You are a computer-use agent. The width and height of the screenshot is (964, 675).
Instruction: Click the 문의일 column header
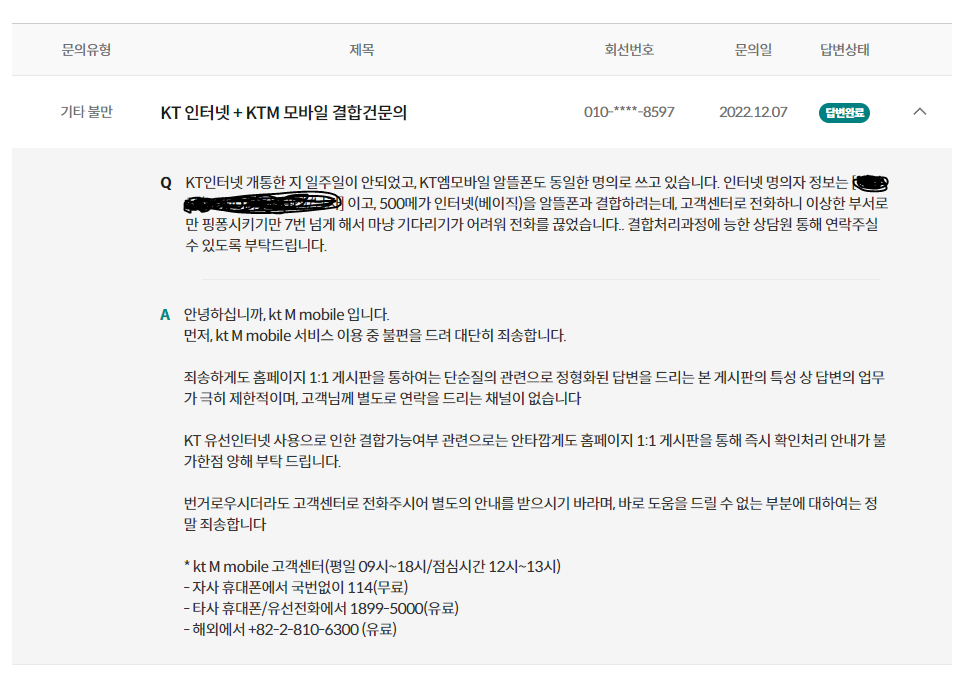coord(752,50)
